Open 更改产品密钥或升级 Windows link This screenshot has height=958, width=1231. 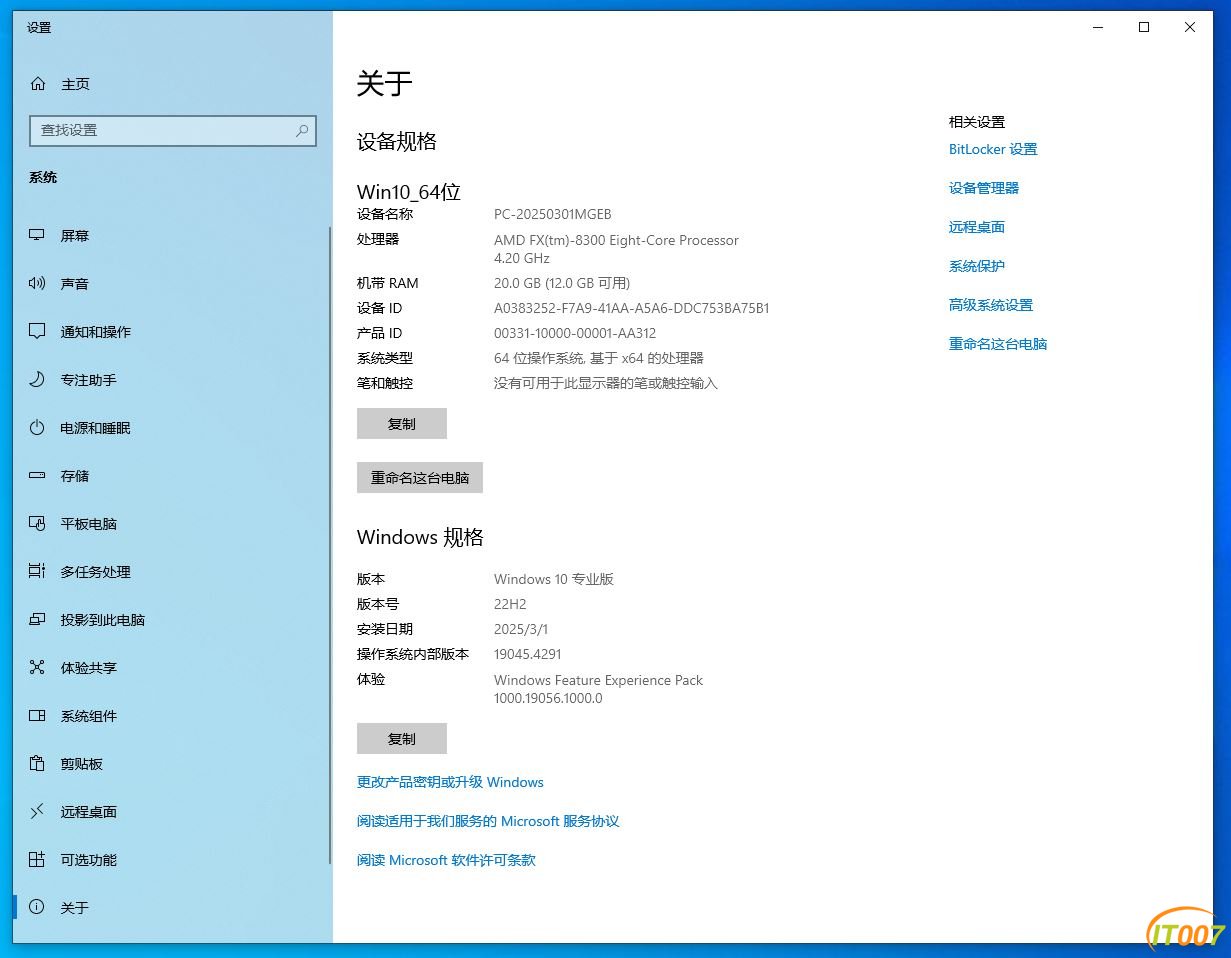[450, 782]
